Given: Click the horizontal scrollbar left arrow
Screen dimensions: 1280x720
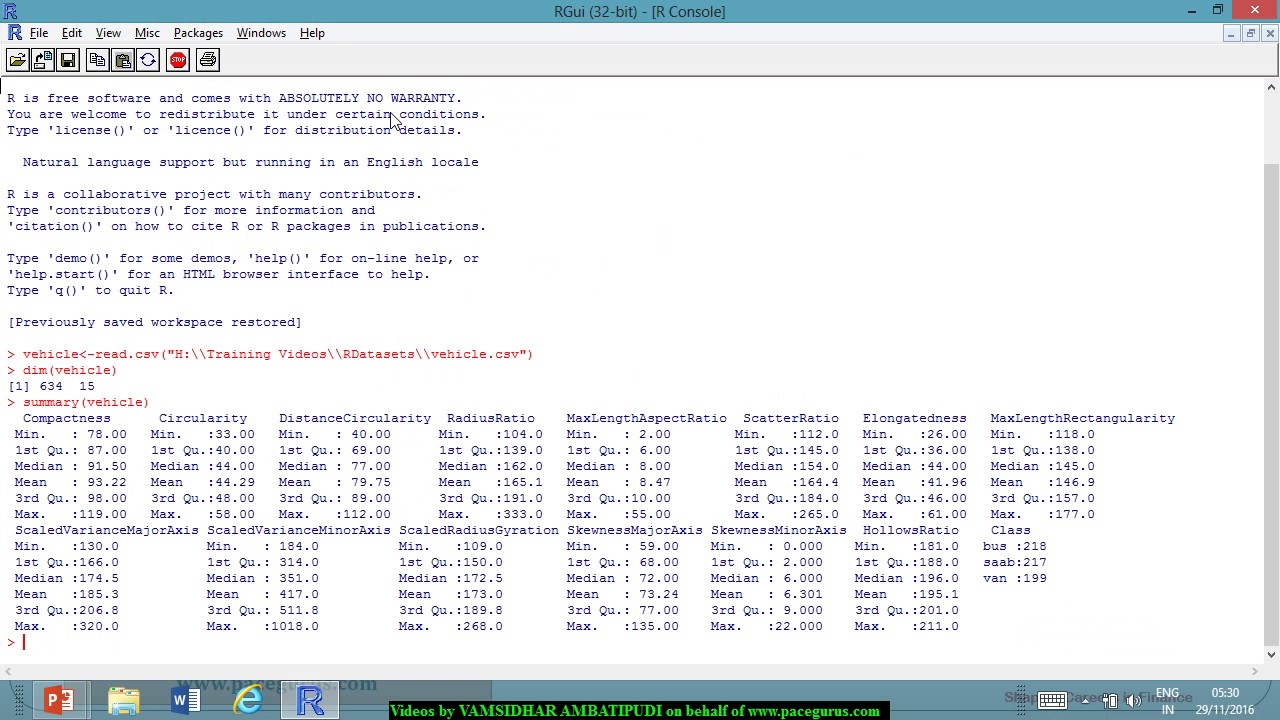Looking at the screenshot, I should click(x=9, y=671).
